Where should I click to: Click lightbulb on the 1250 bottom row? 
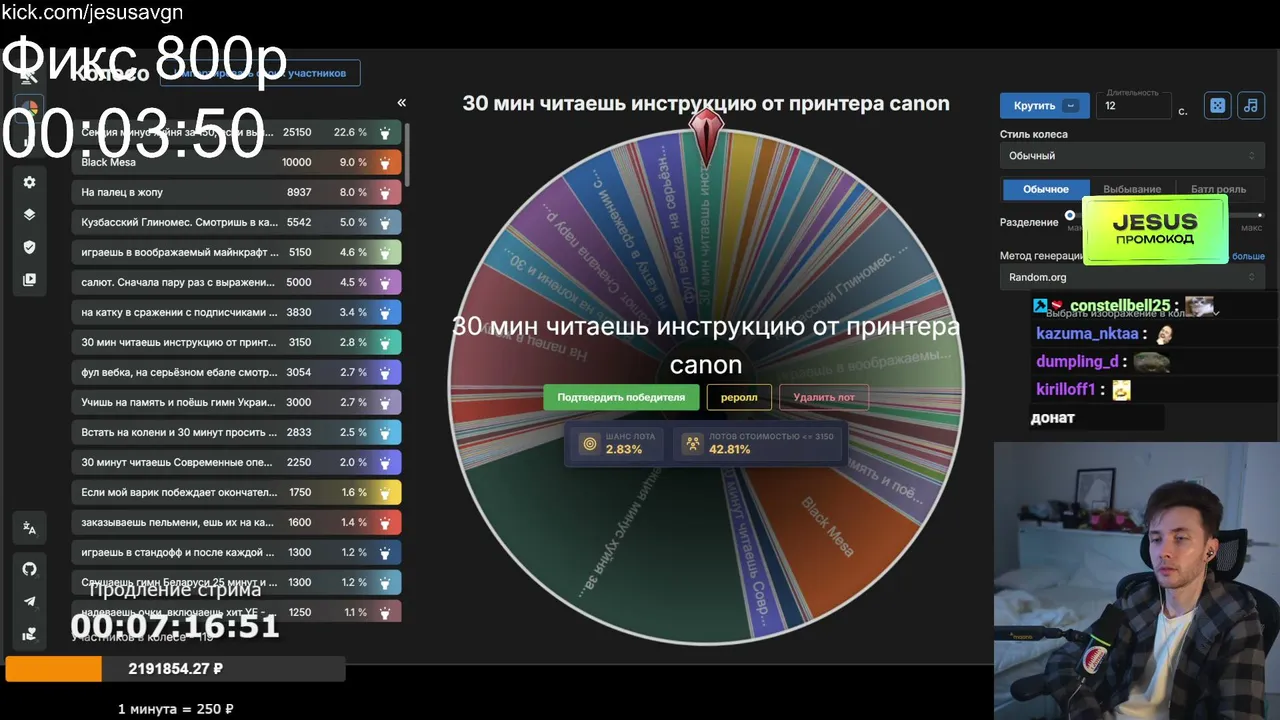tap(385, 612)
